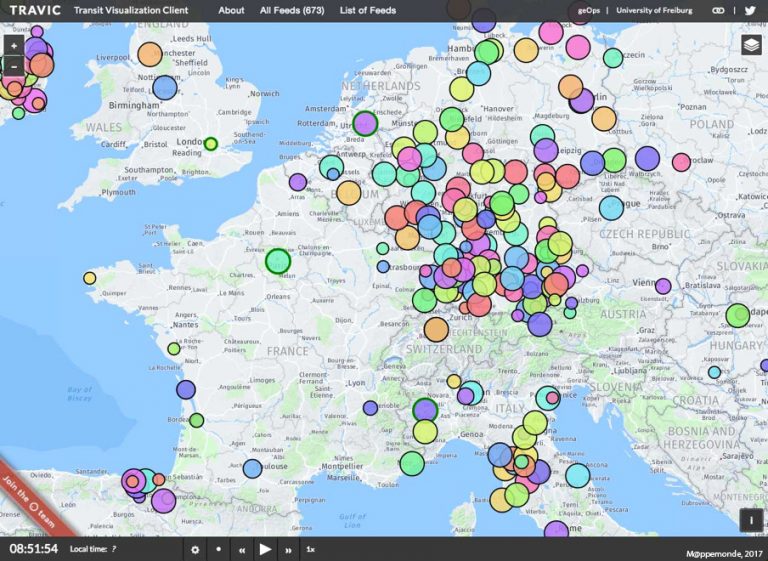Image resolution: width=768 pixels, height=561 pixels.
Task: Click the rewind double-arrow button
Action: [x=241, y=549]
